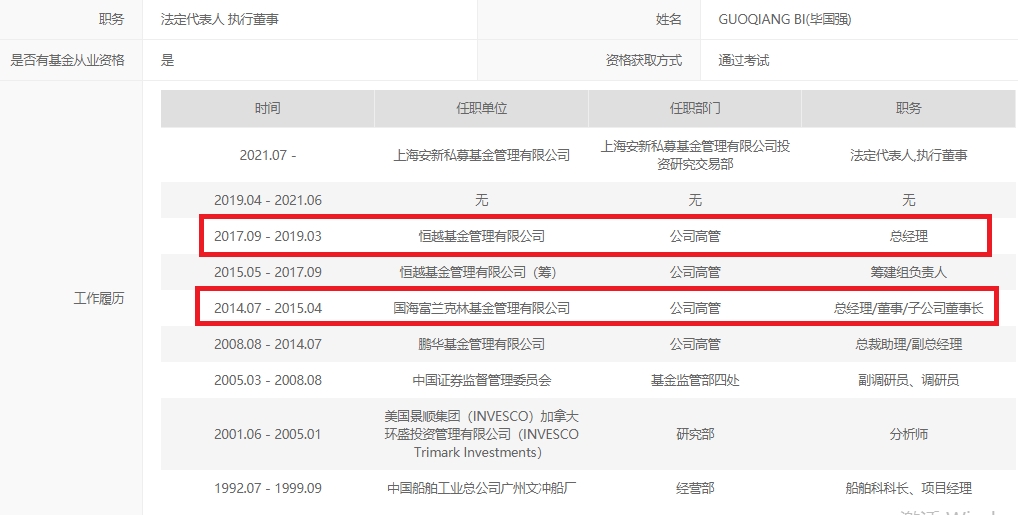The image size is (1018, 515).
Task: Click the date cell 2021.07 -
Action: (x=267, y=155)
